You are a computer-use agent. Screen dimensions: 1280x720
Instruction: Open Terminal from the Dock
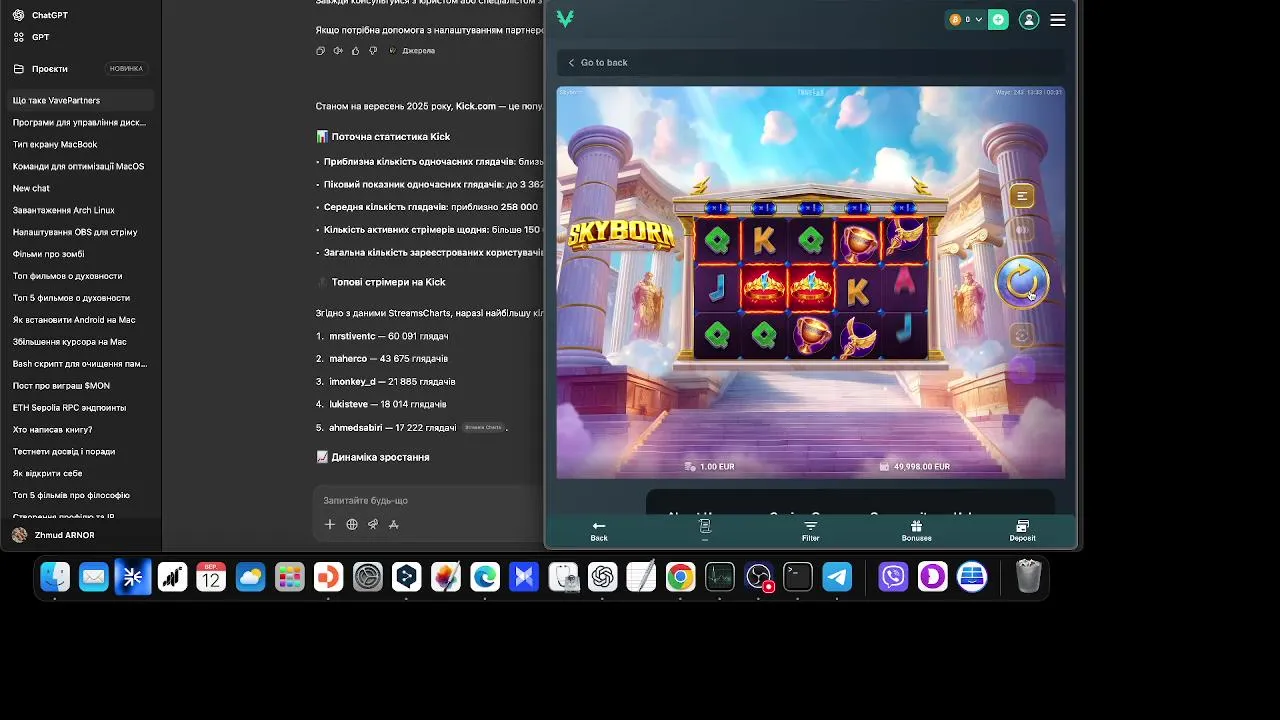(798, 577)
